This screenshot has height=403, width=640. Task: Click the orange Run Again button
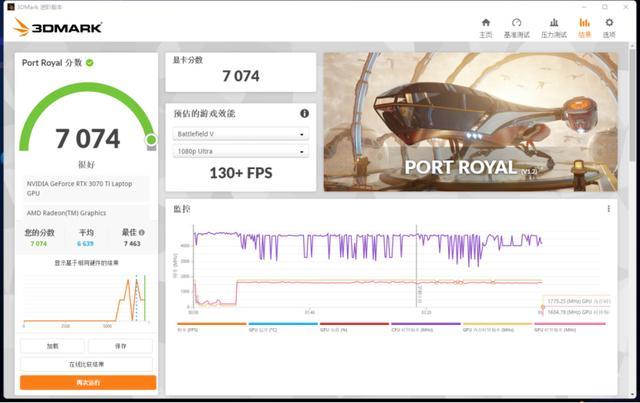tap(88, 383)
